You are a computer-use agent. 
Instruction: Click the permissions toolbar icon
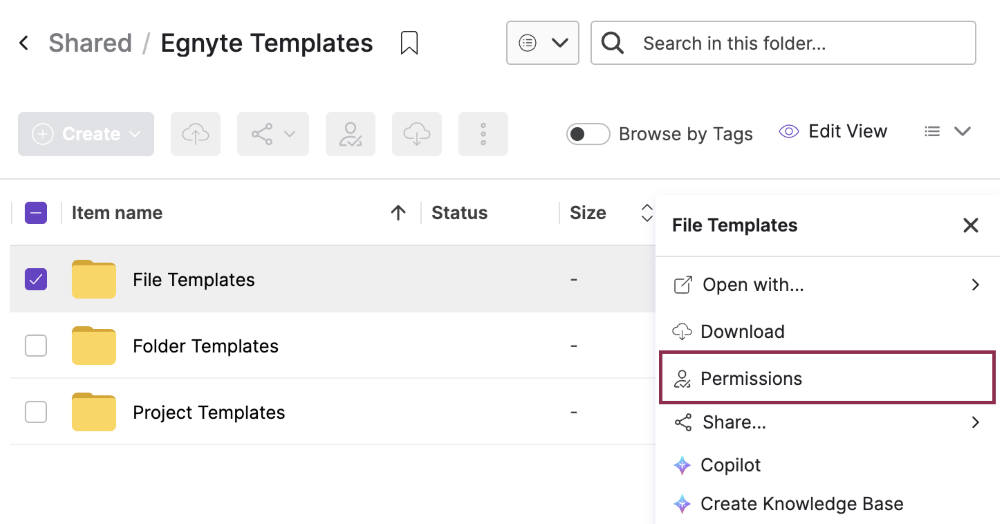click(x=350, y=134)
